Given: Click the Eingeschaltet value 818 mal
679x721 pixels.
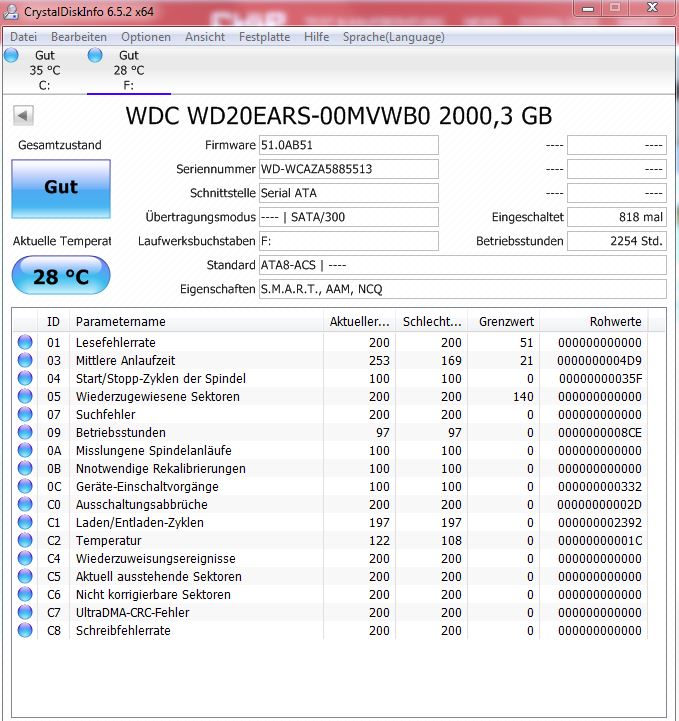Looking at the screenshot, I should [616, 217].
